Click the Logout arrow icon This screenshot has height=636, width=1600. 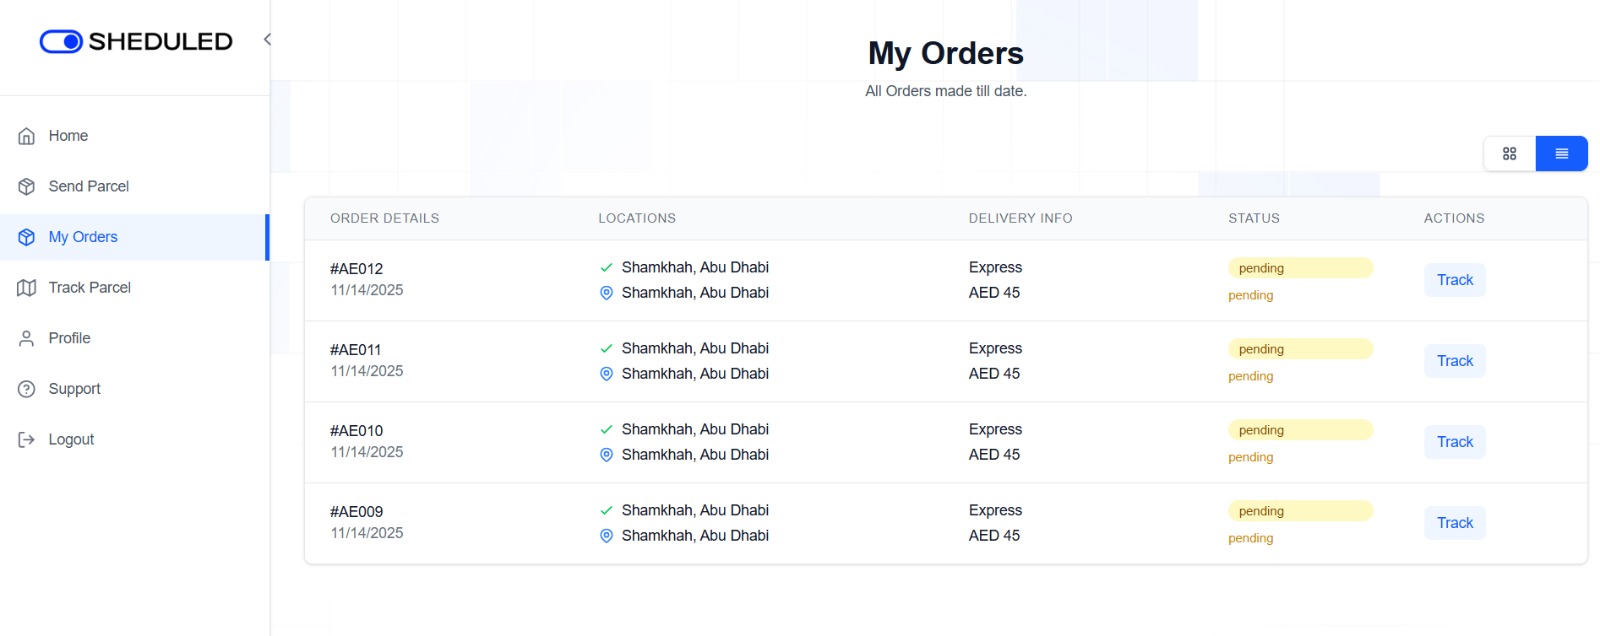(x=27, y=440)
